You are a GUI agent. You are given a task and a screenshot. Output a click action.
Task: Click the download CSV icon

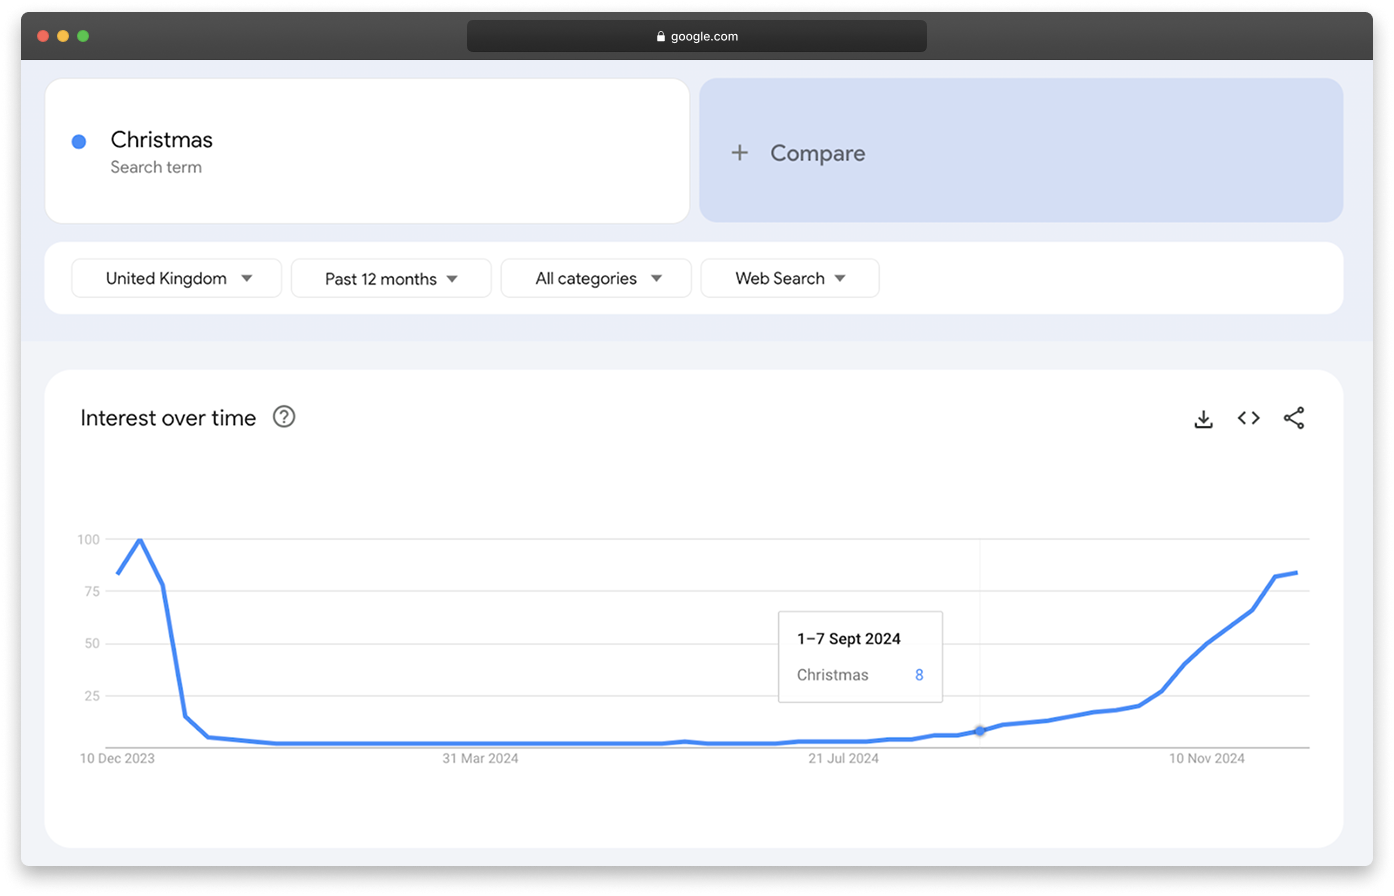1203,419
